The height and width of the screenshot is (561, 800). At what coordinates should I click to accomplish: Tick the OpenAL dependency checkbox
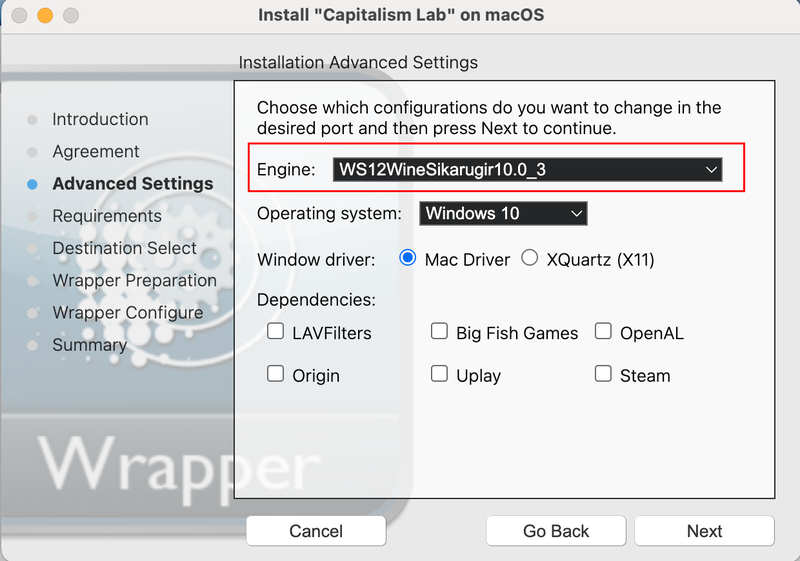pyautogui.click(x=603, y=332)
